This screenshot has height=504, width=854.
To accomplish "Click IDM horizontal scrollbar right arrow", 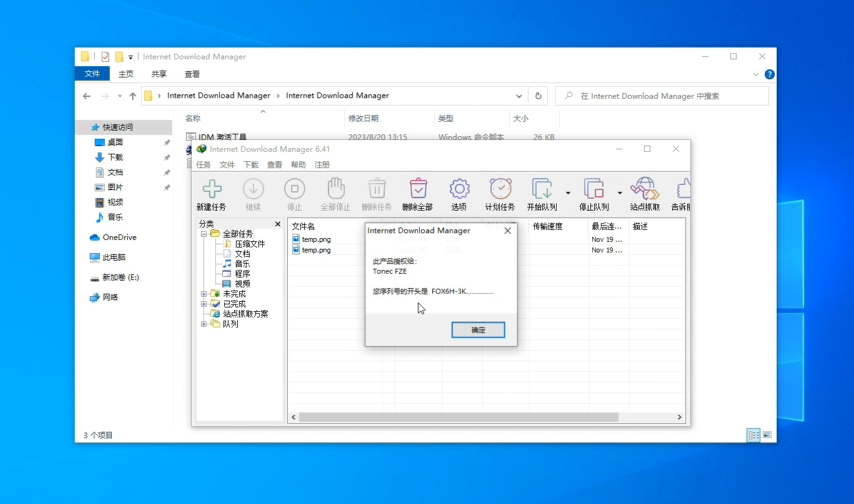I will (679, 417).
